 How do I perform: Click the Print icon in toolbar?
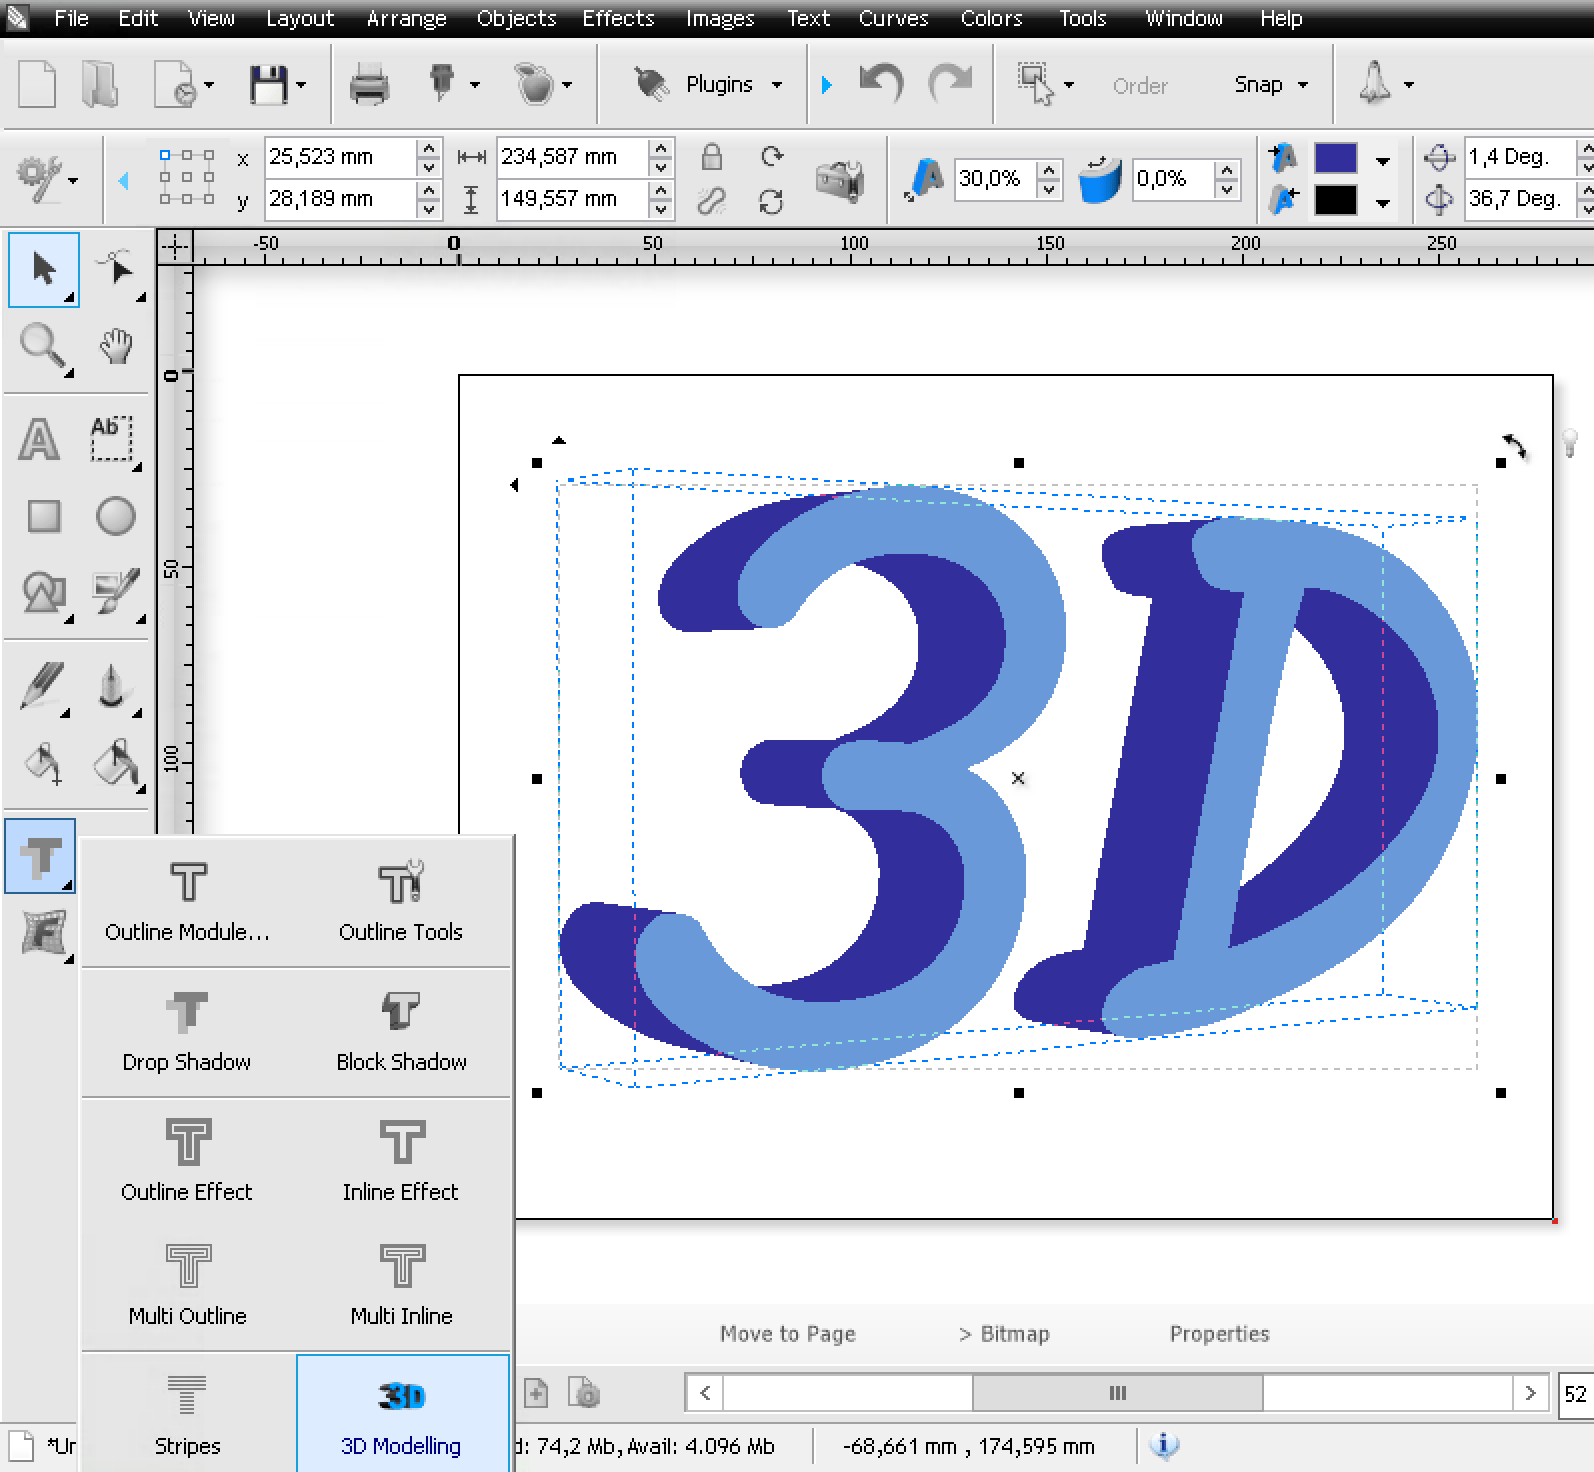point(369,85)
